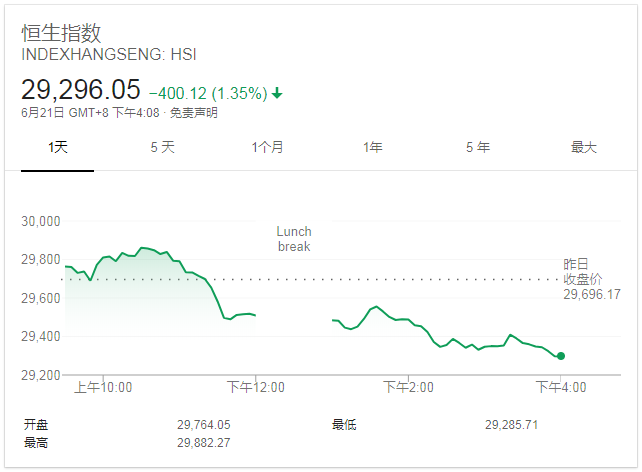Show the 5 年 chart tab

click(478, 147)
